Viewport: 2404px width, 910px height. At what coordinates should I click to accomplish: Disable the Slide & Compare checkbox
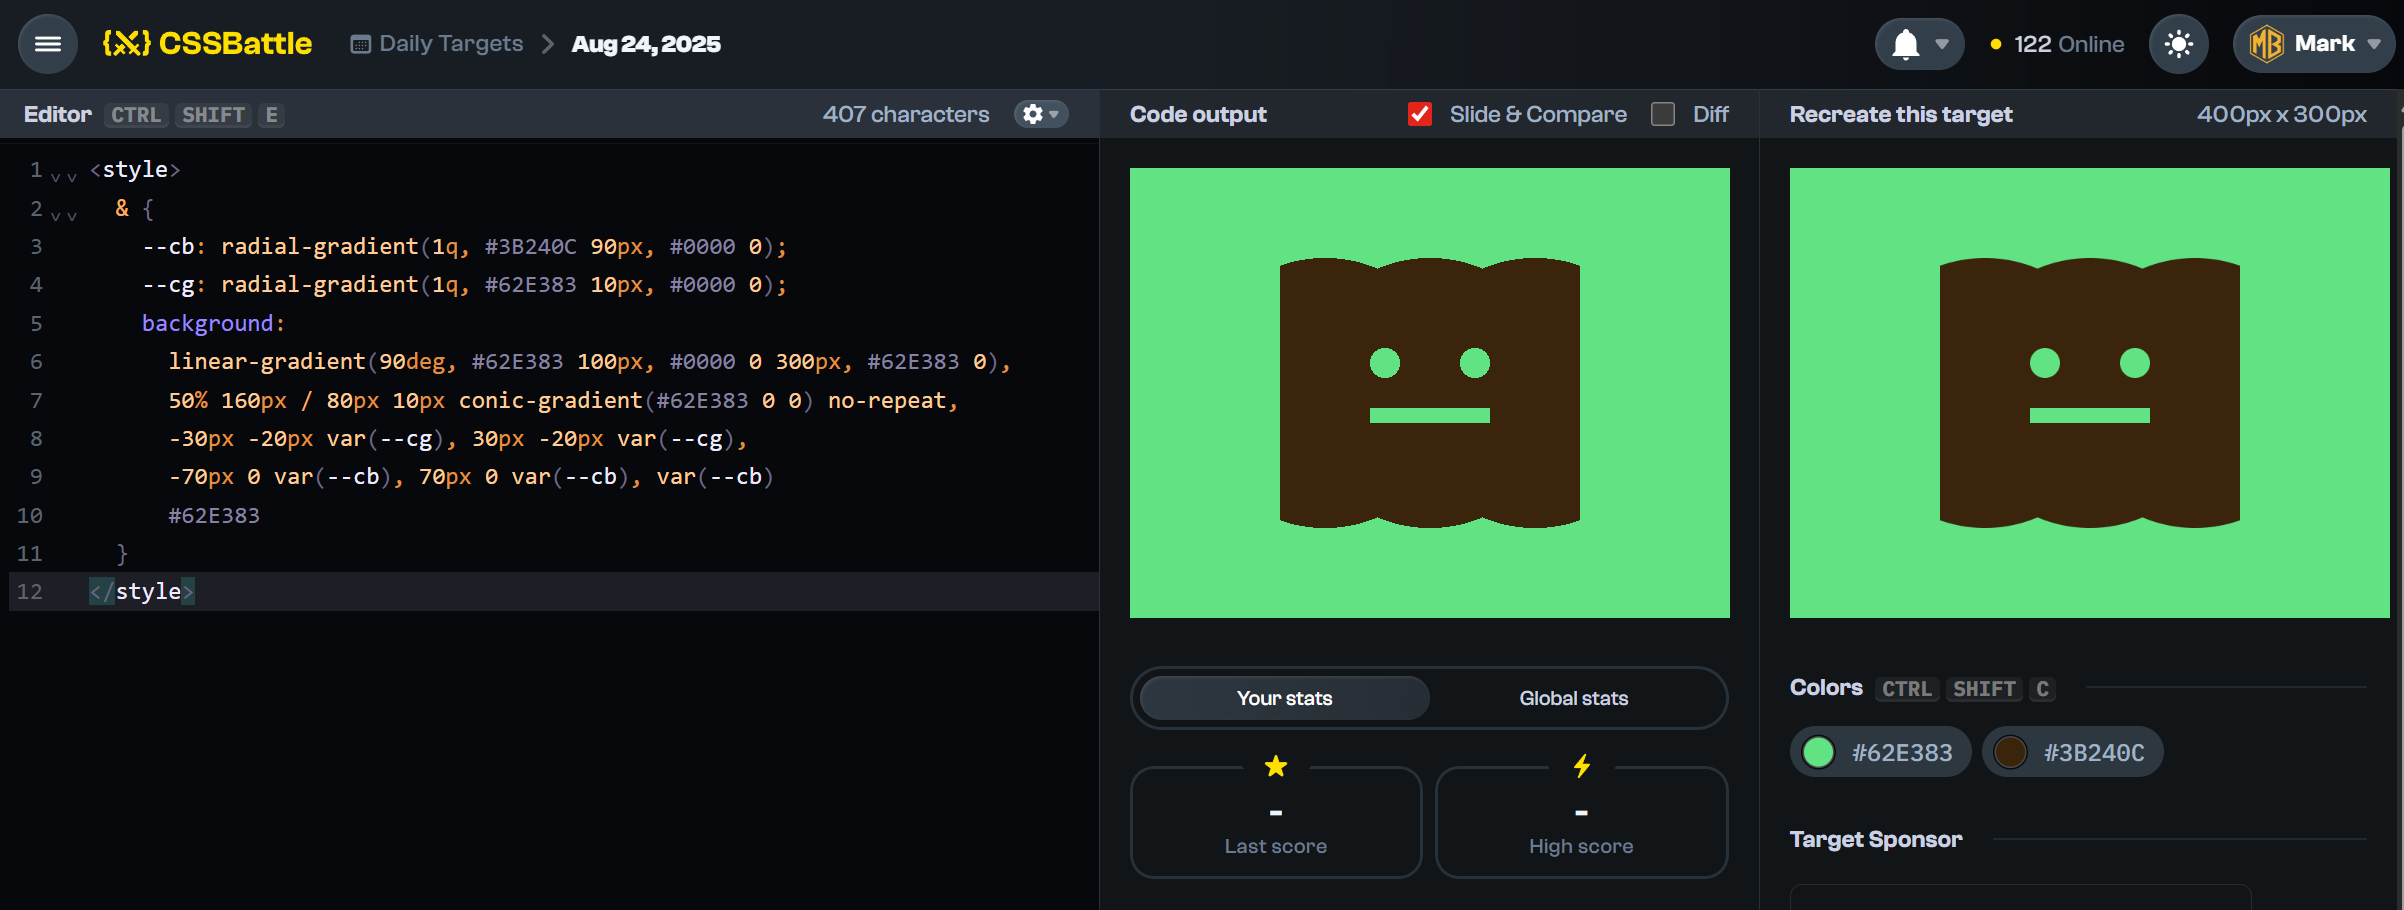(1419, 114)
